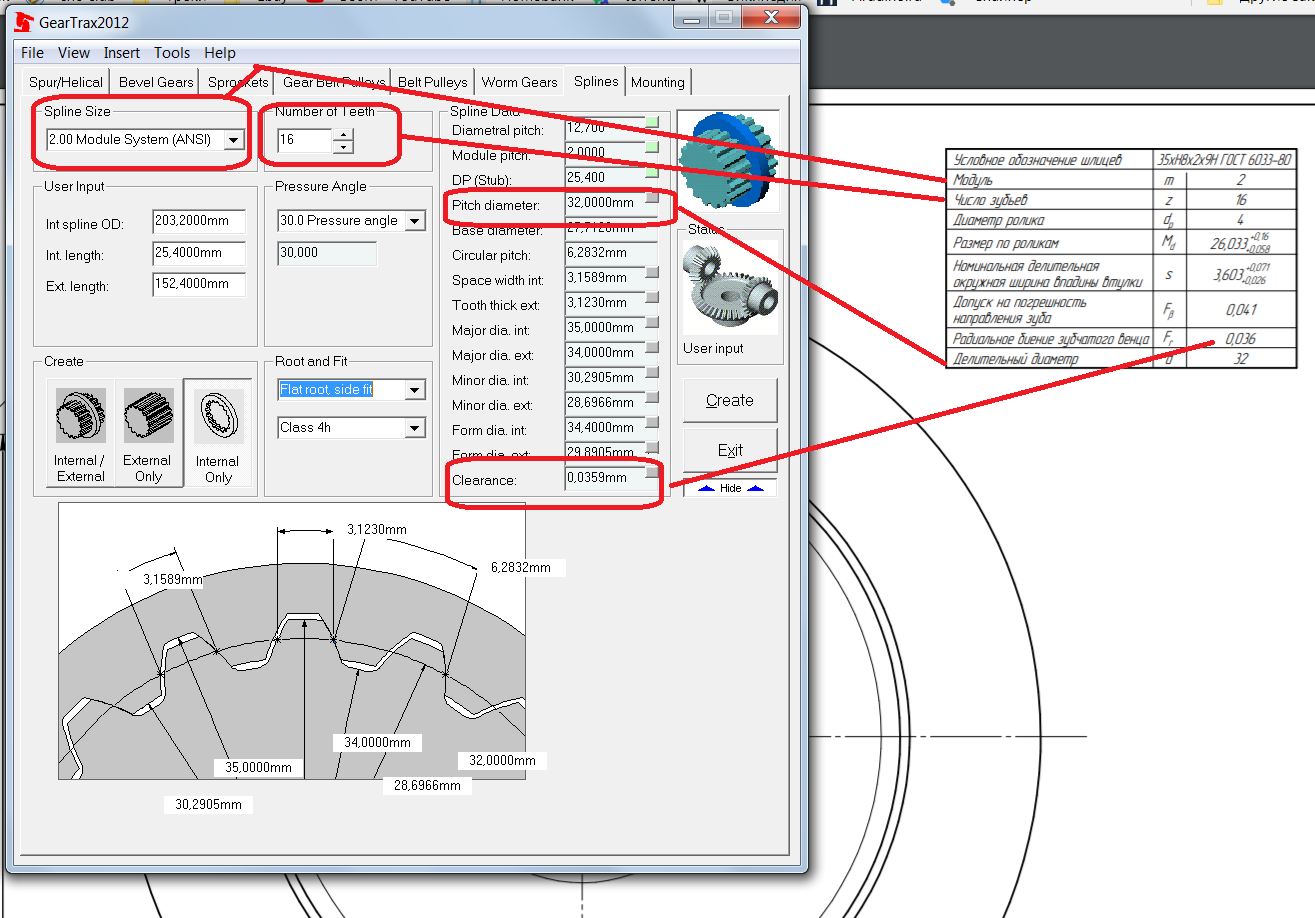The height and width of the screenshot is (918, 1315).
Task: Click the Ext. length input field
Action: point(199,284)
